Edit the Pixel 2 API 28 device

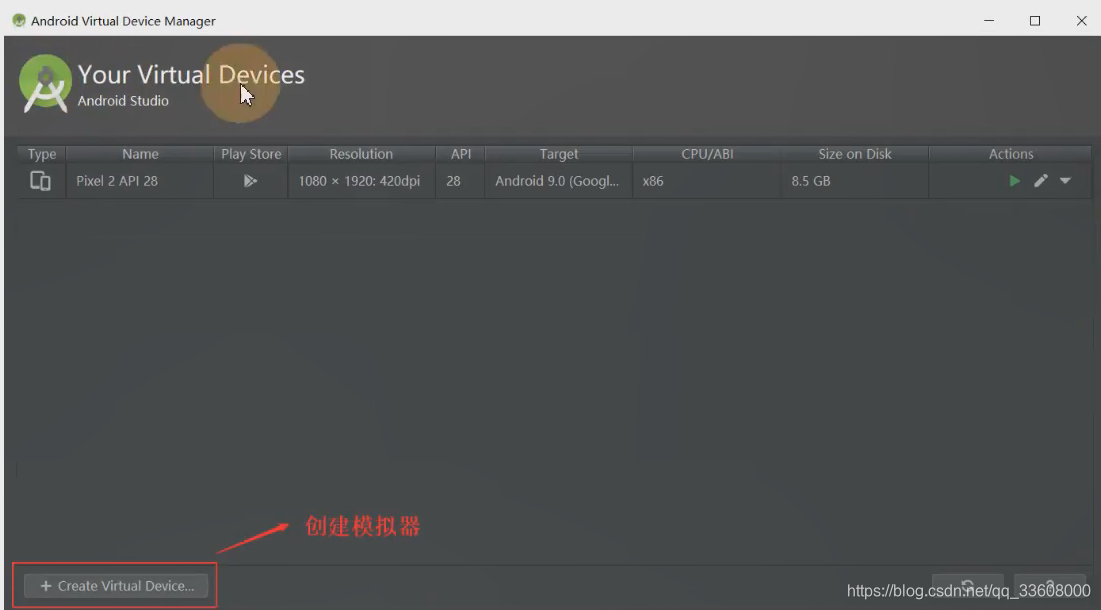click(1041, 181)
